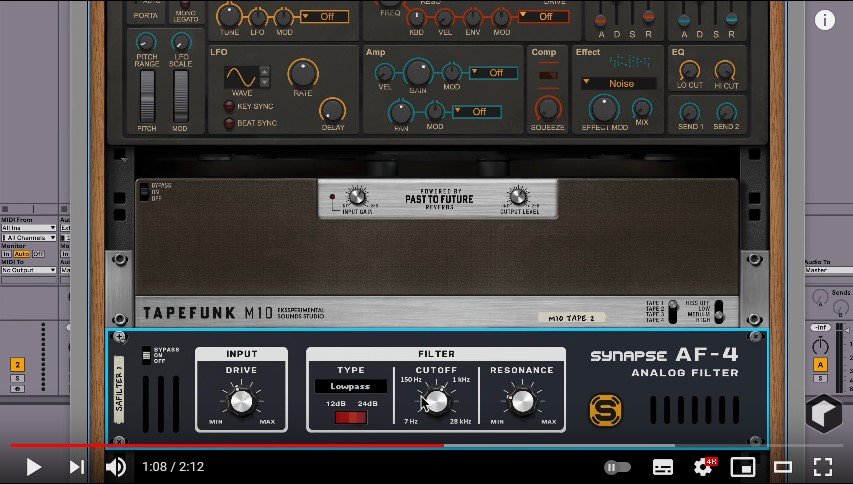853x484 pixels.
Task: Click the Effect Mix knob
Action: 642,108
